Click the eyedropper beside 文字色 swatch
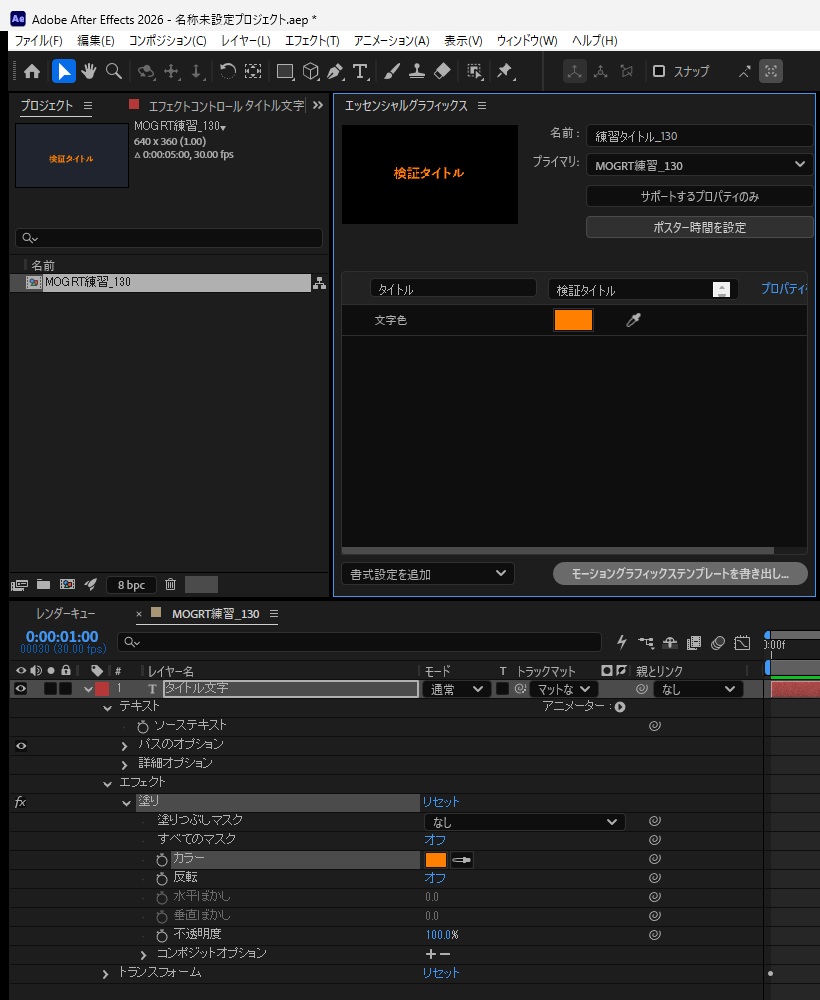 633,320
